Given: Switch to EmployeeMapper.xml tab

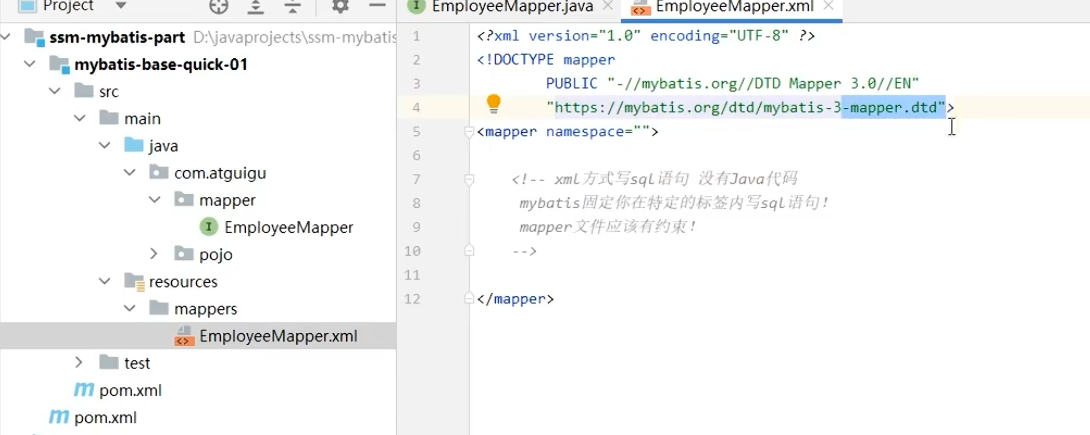Looking at the screenshot, I should (735, 7).
